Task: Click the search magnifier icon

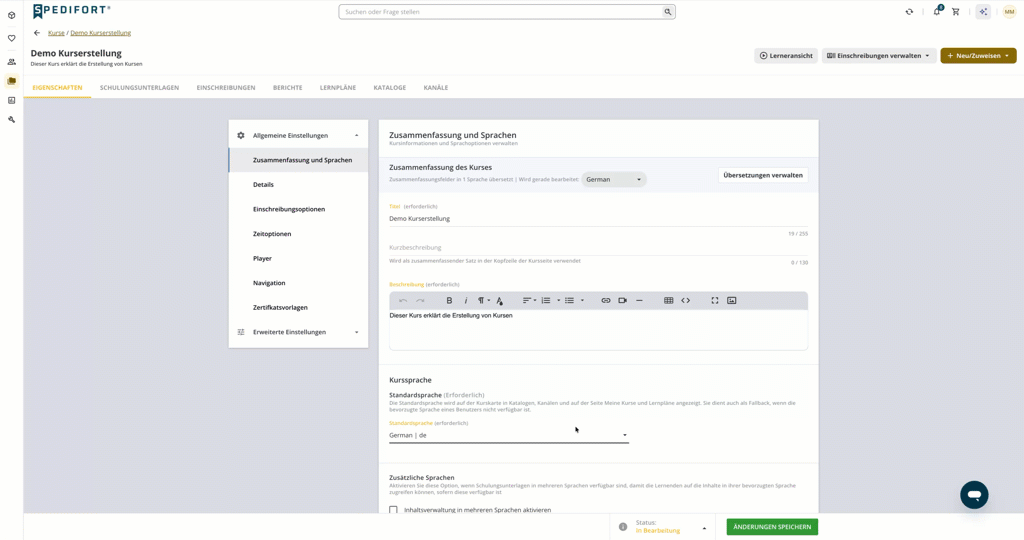Action: coord(667,12)
